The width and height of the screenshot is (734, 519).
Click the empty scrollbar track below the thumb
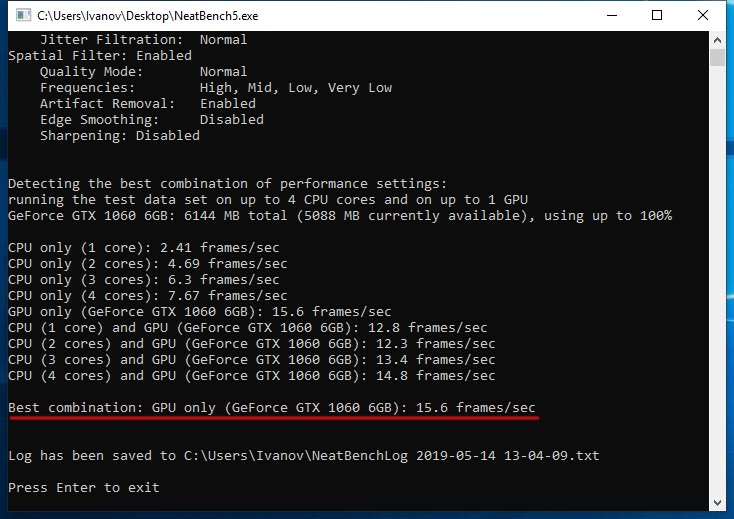pyautogui.click(x=717, y=281)
